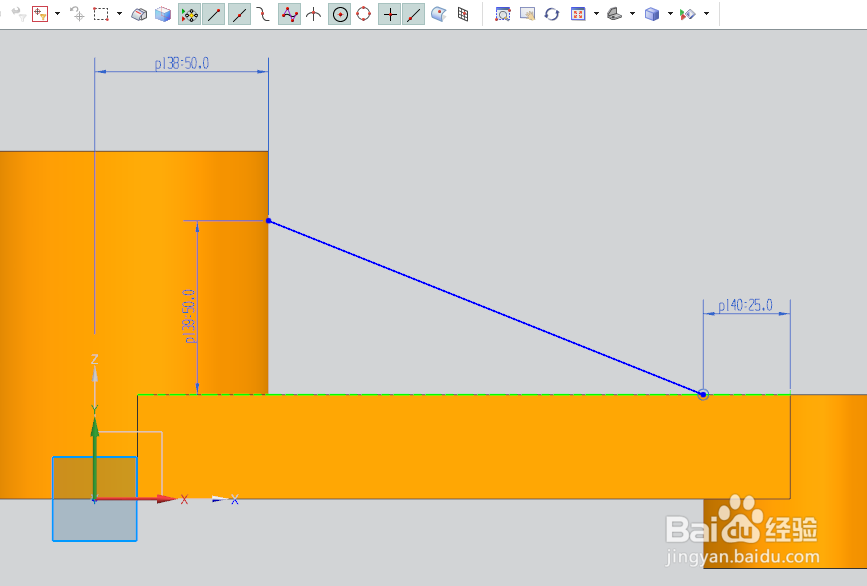Select the Point creation tool
The width and height of the screenshot is (867, 586).
pyautogui.click(x=390, y=14)
